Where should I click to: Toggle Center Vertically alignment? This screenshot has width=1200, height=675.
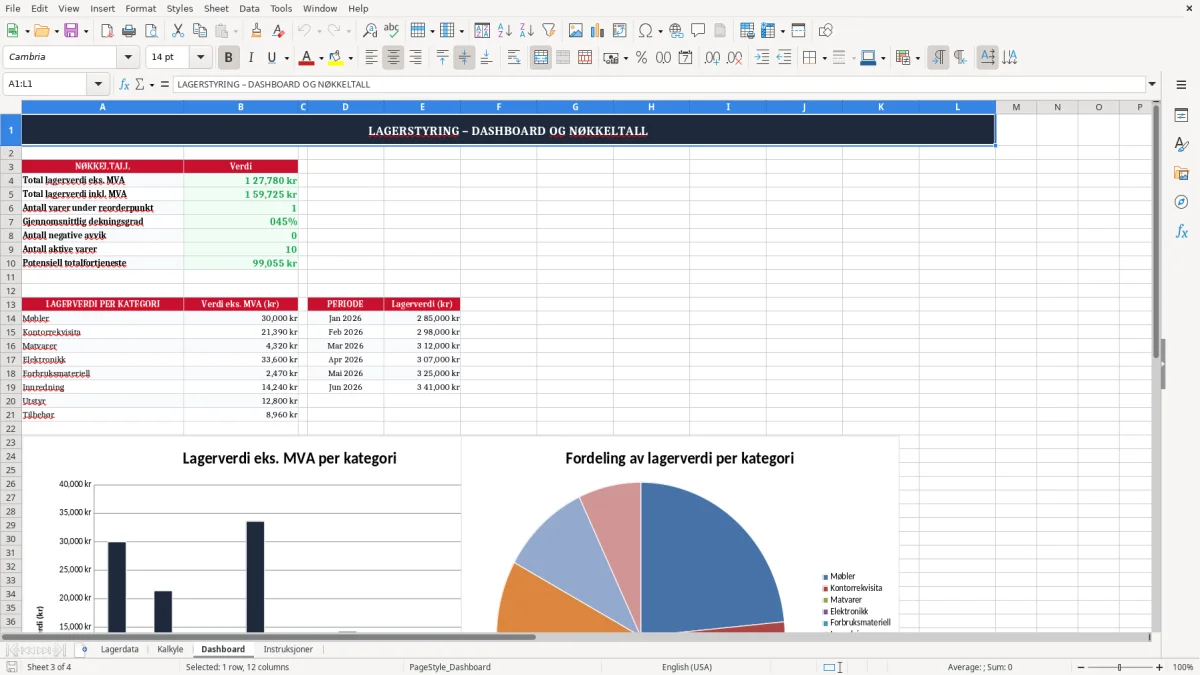click(x=464, y=58)
